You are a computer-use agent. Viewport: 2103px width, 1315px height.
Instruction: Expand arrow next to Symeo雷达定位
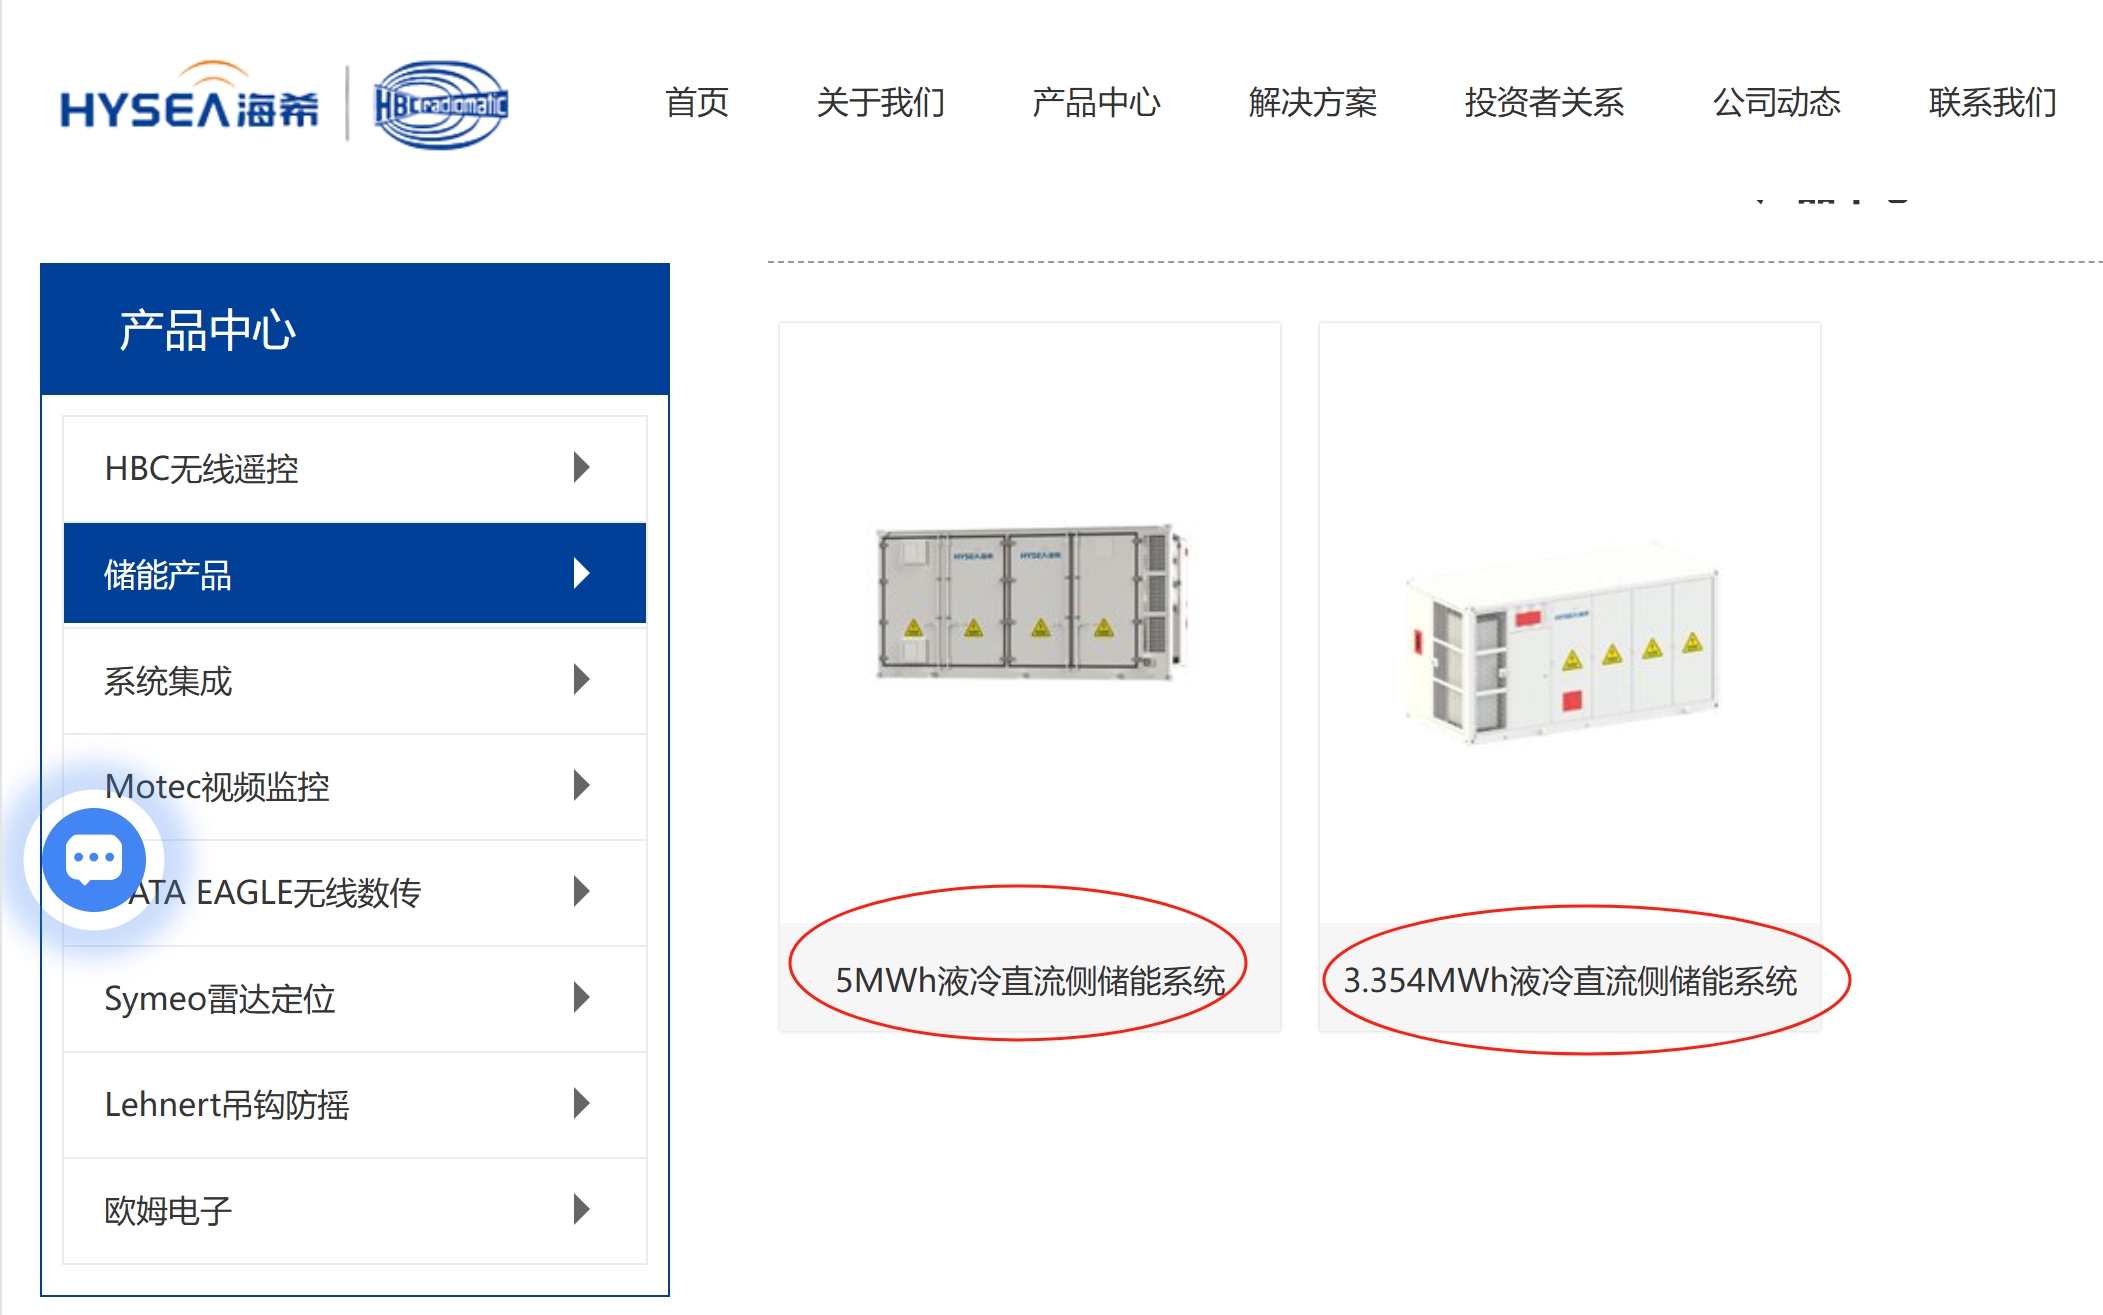581,997
